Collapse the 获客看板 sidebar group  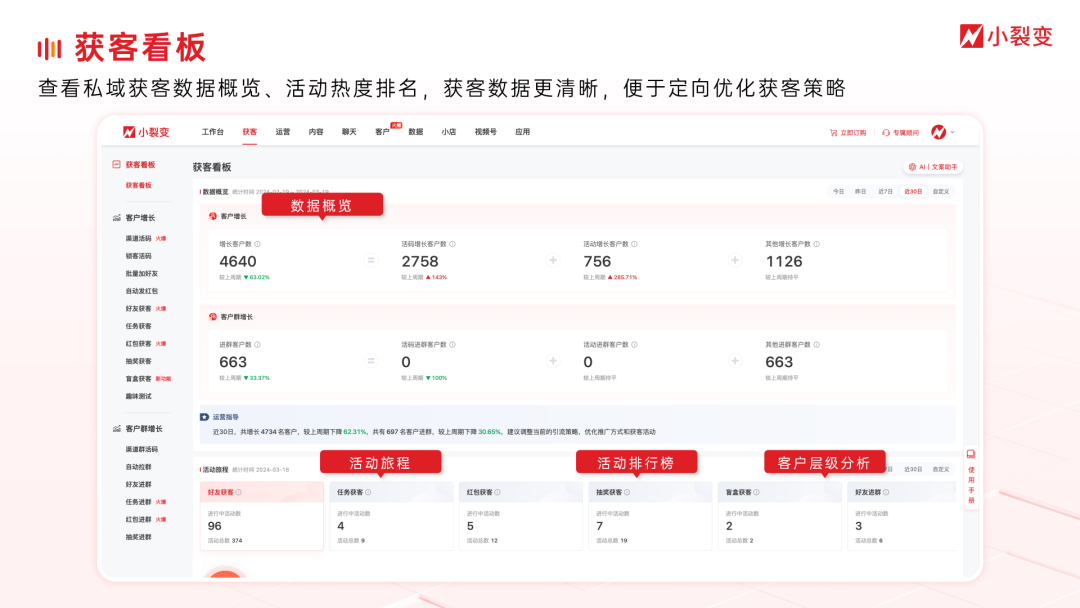click(x=117, y=164)
